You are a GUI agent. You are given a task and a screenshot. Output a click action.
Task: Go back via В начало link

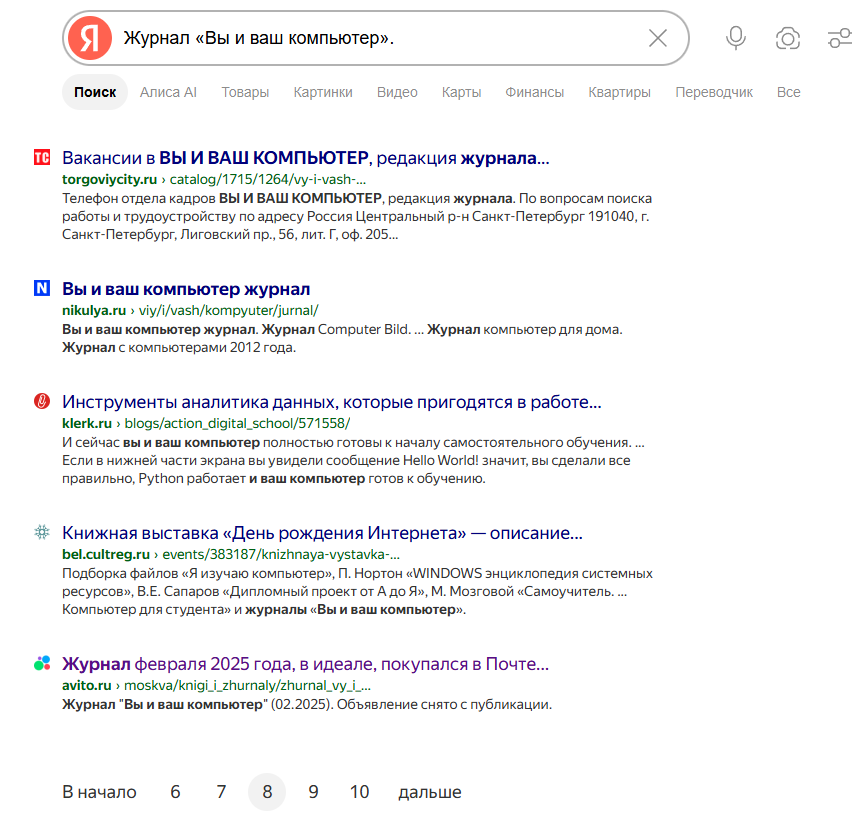99,792
